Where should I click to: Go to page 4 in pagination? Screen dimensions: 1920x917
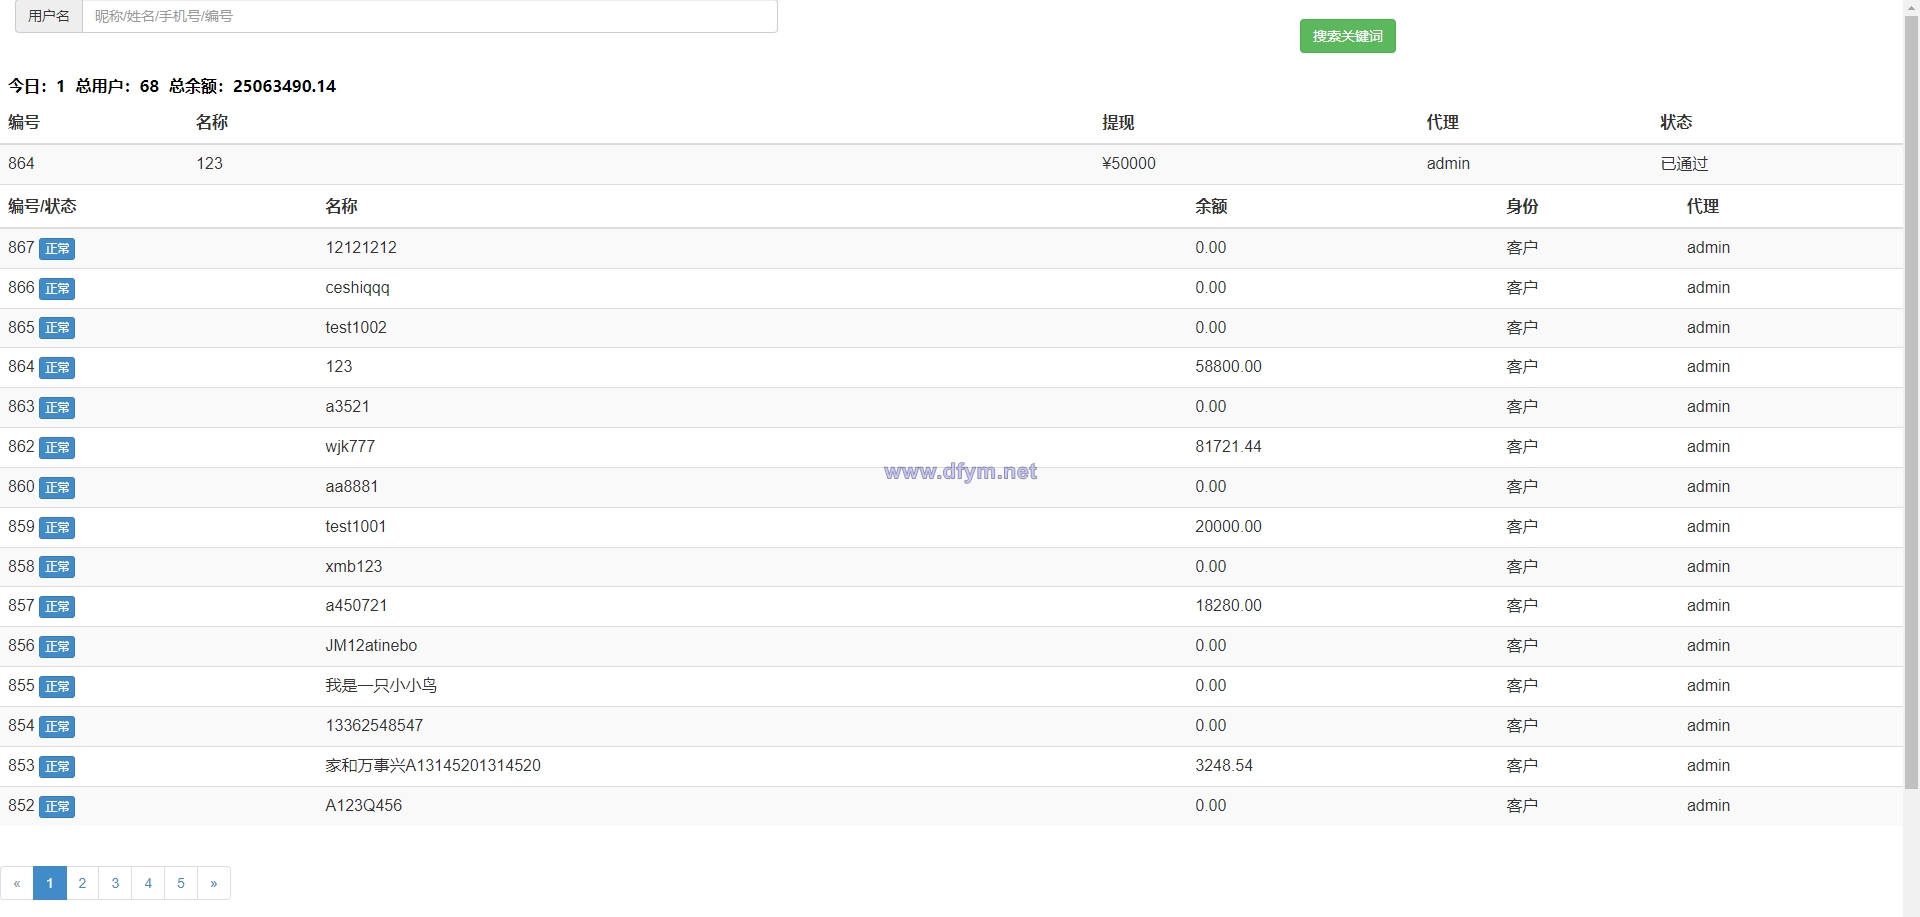tap(148, 883)
